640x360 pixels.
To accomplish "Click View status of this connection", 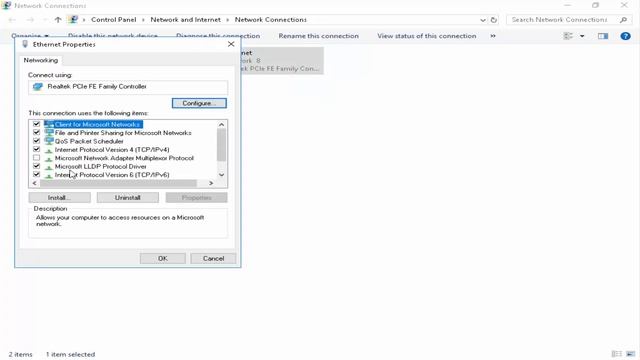I will (x=427, y=36).
